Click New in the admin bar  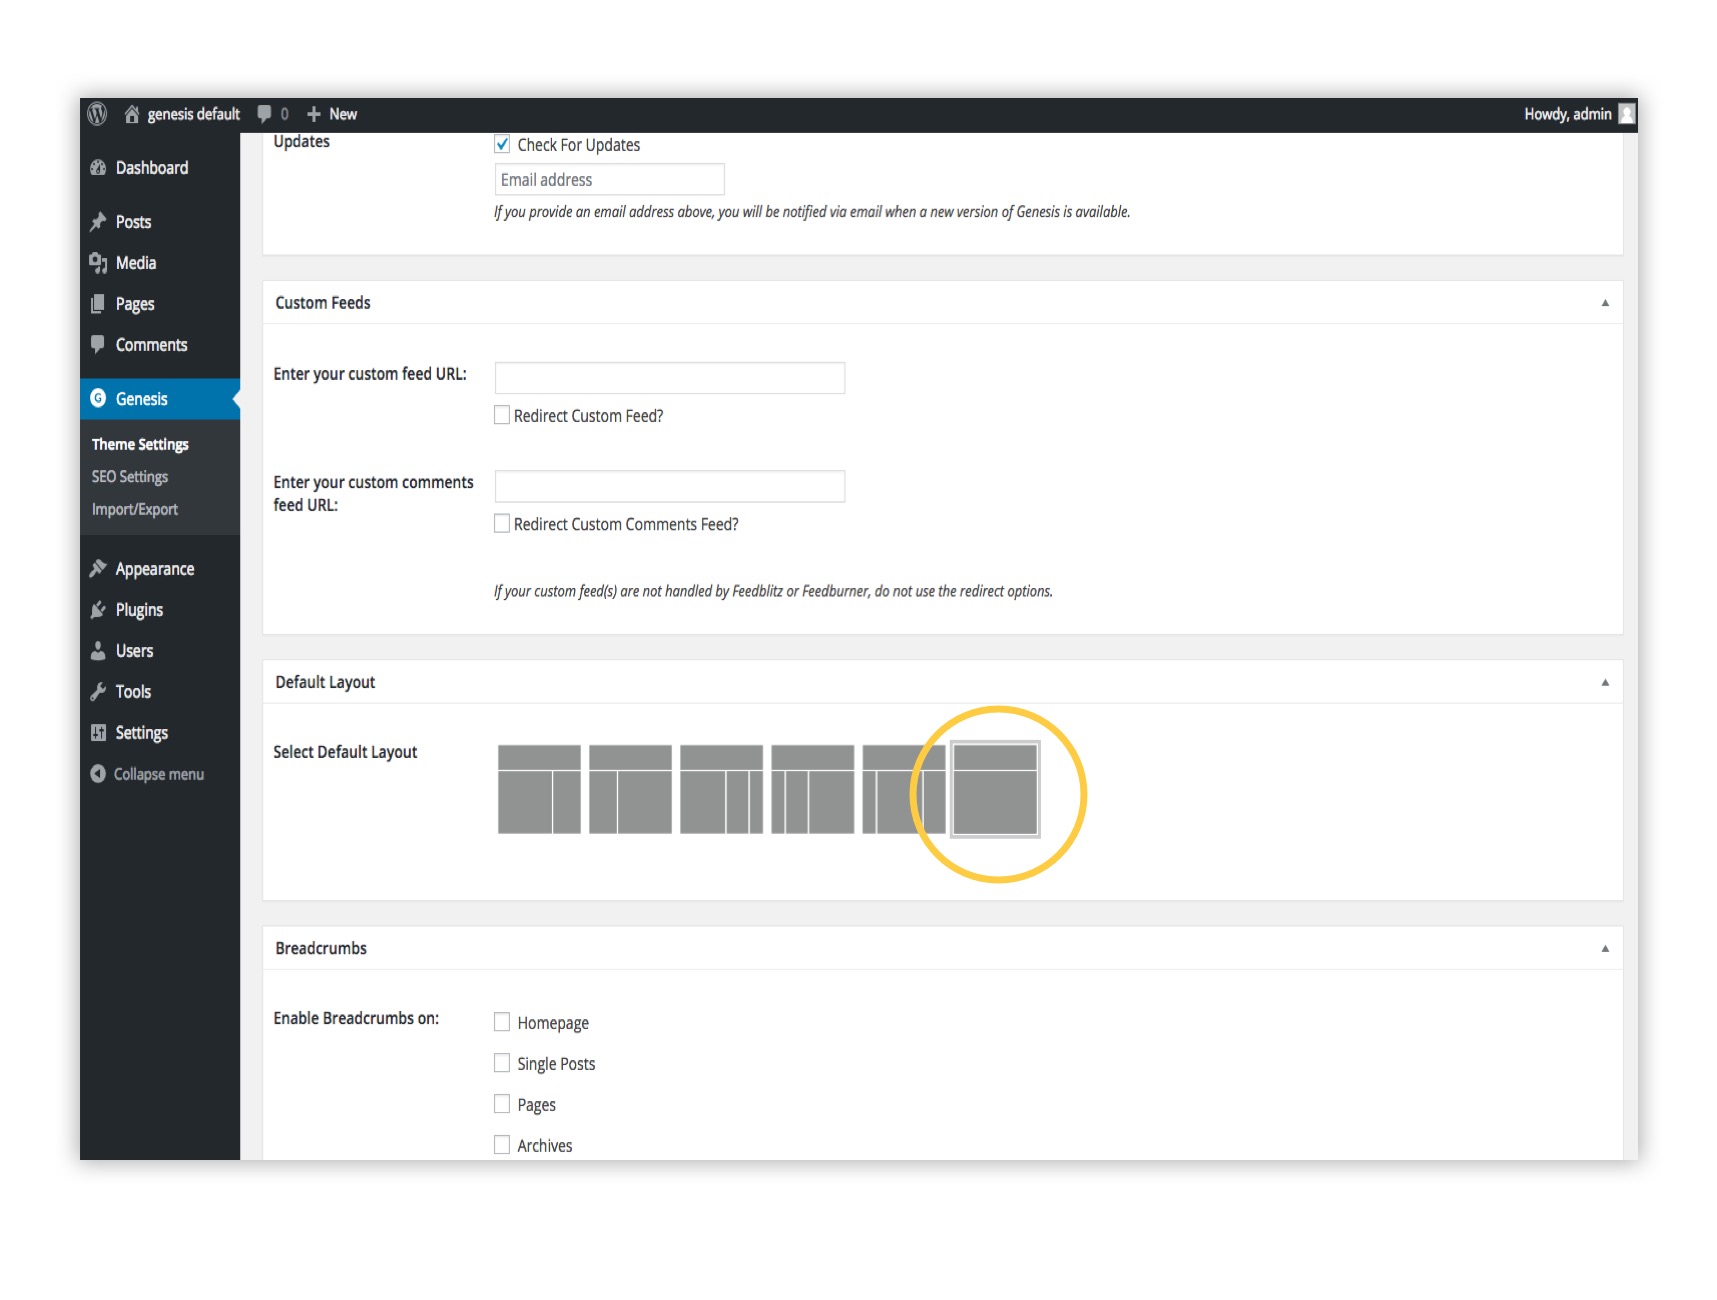[x=343, y=114]
